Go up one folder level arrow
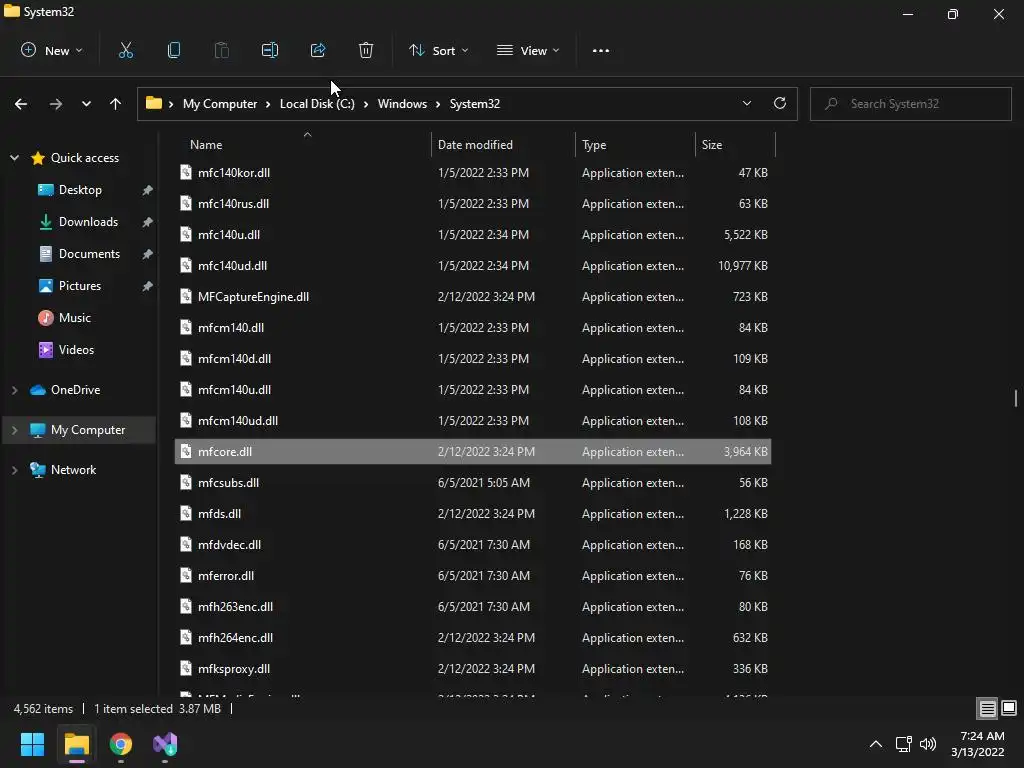This screenshot has width=1024, height=768. point(116,104)
